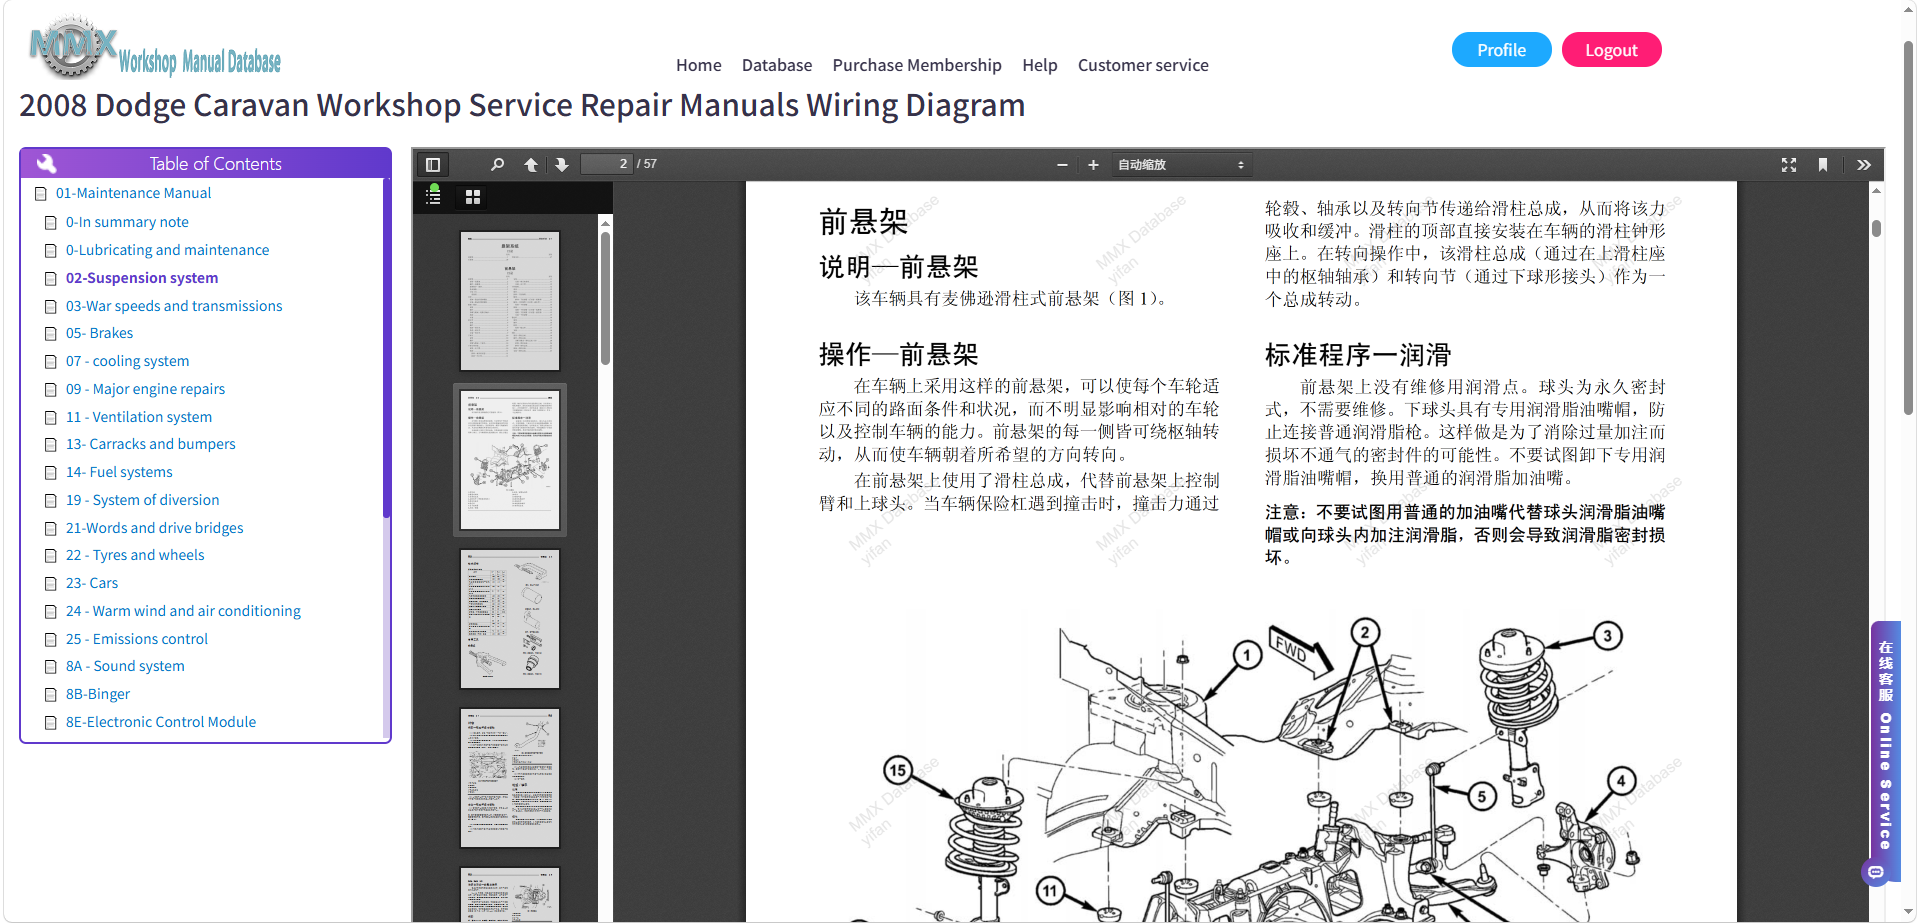Select the first page thumbnail
Screen dimensions: 1919x923
coord(510,301)
